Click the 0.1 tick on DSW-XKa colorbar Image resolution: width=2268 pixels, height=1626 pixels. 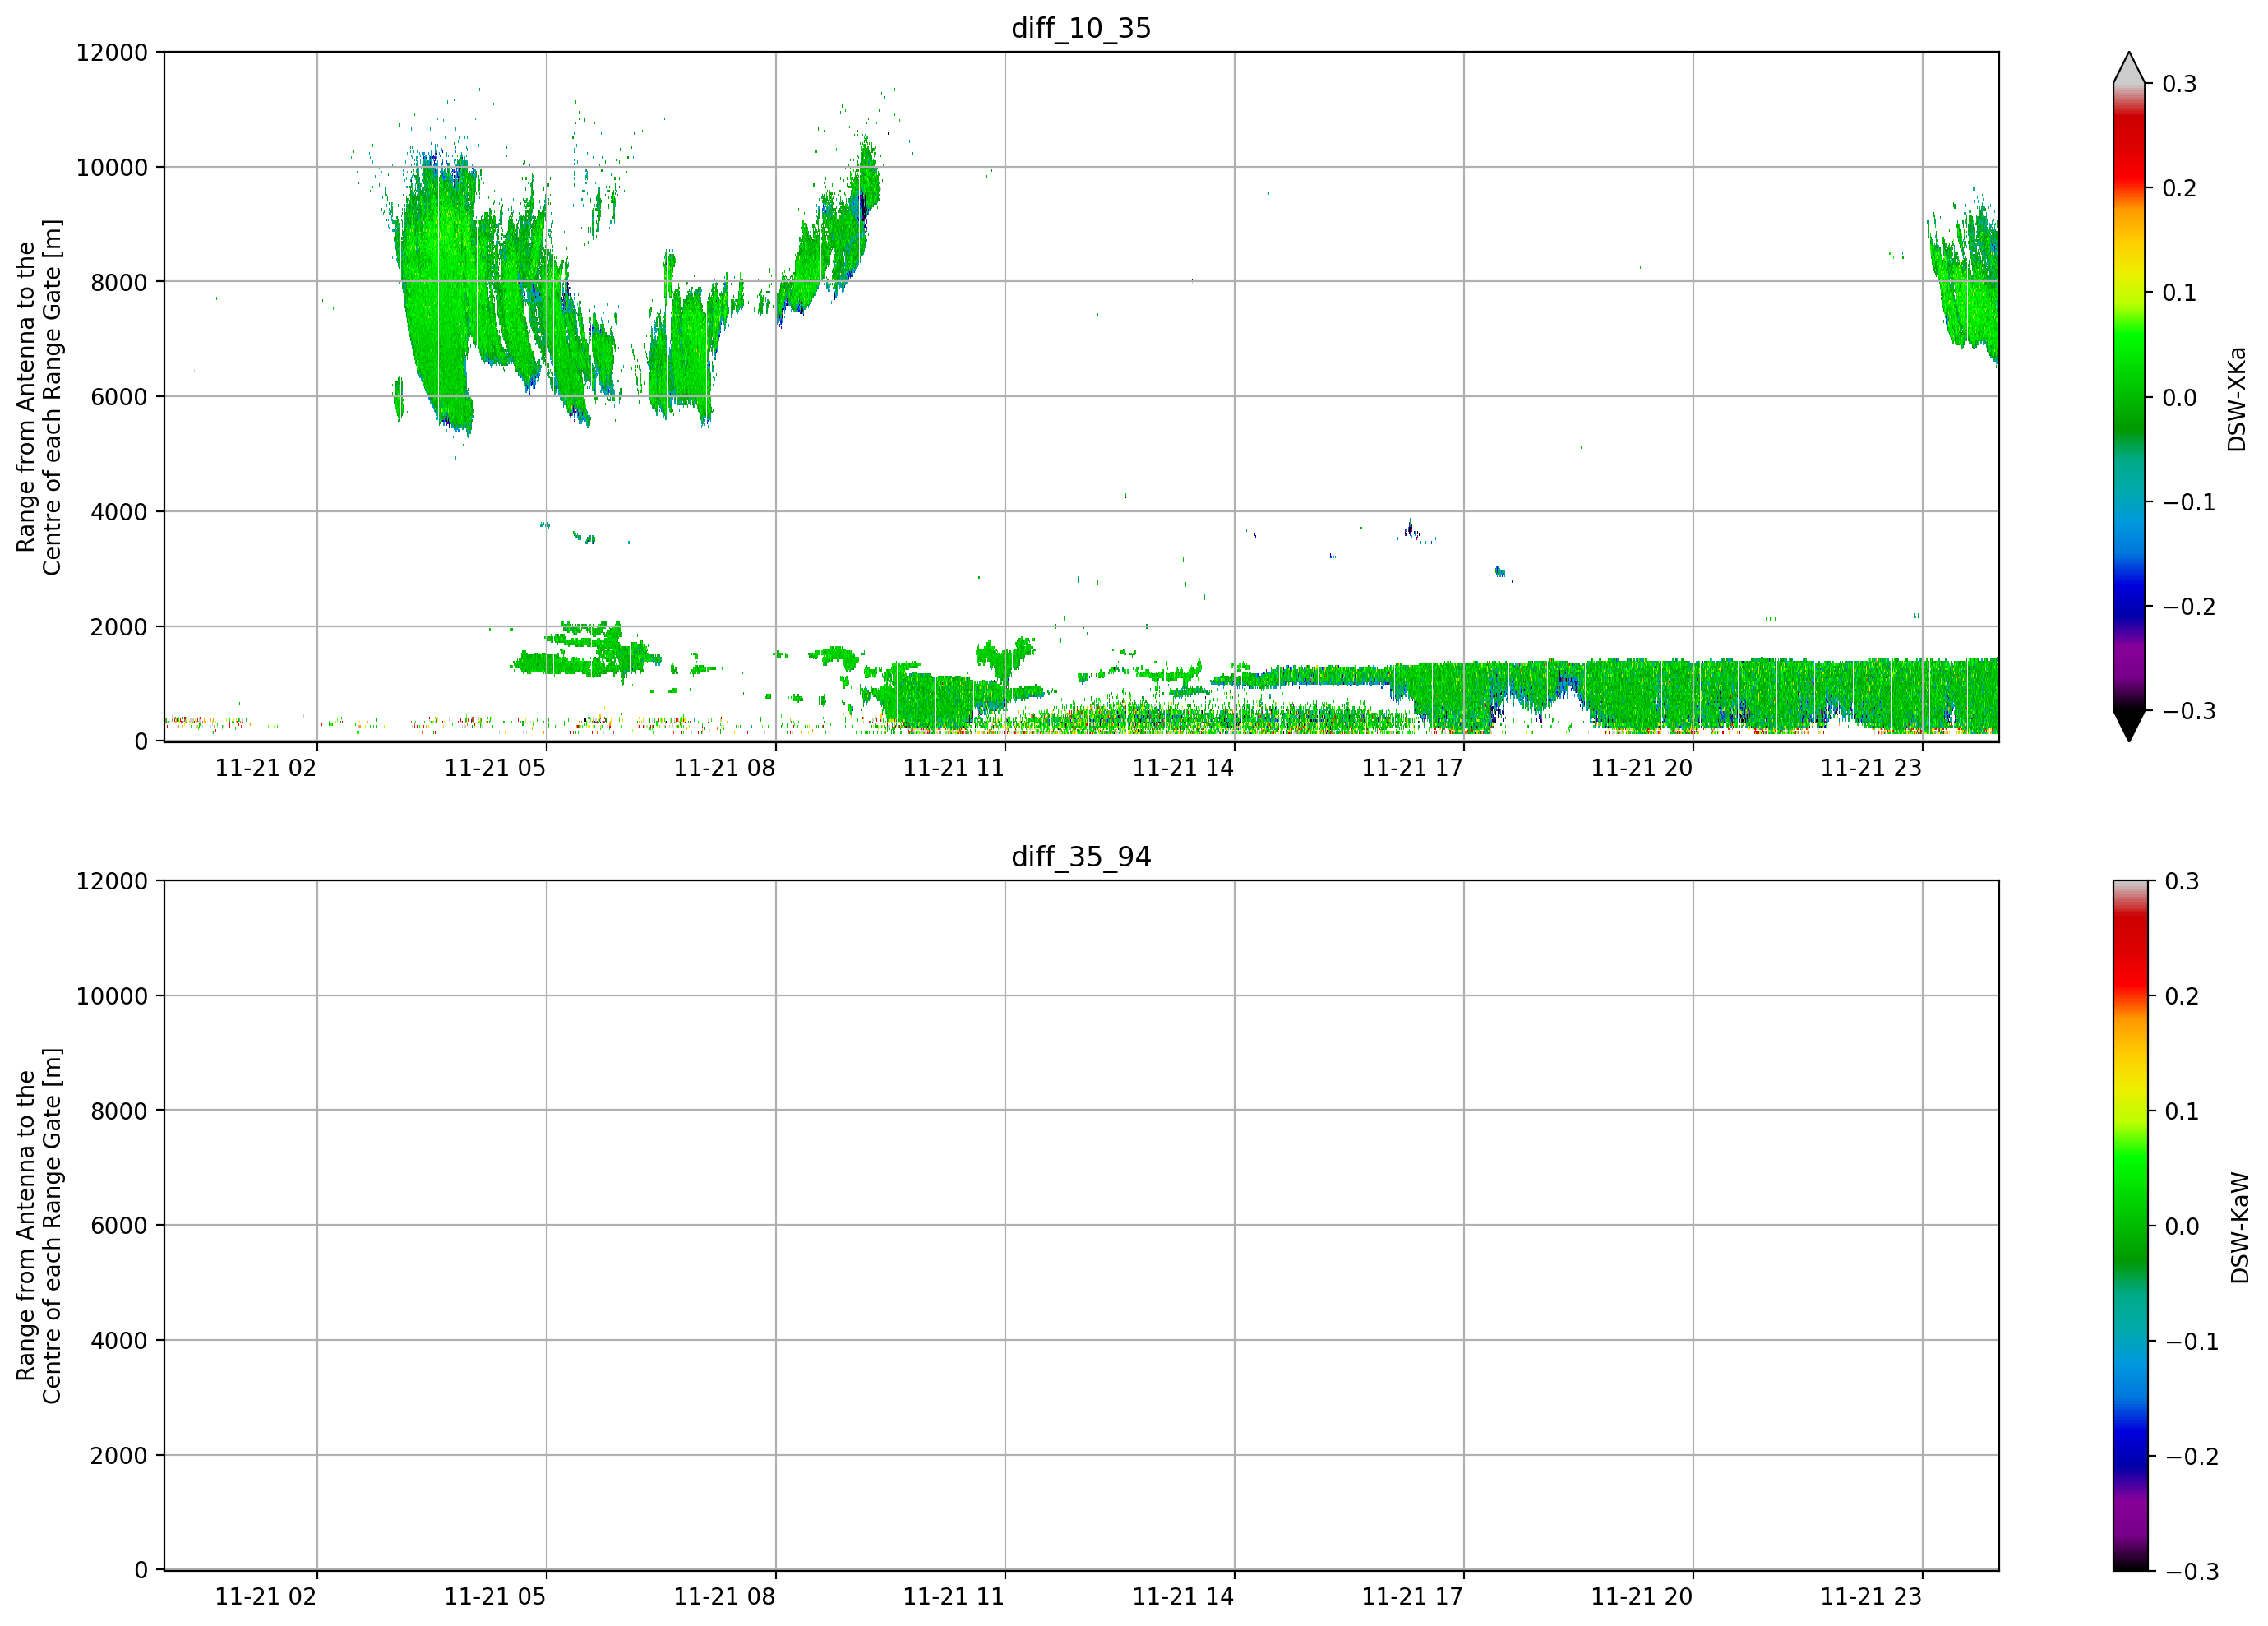pyautogui.click(x=2180, y=293)
